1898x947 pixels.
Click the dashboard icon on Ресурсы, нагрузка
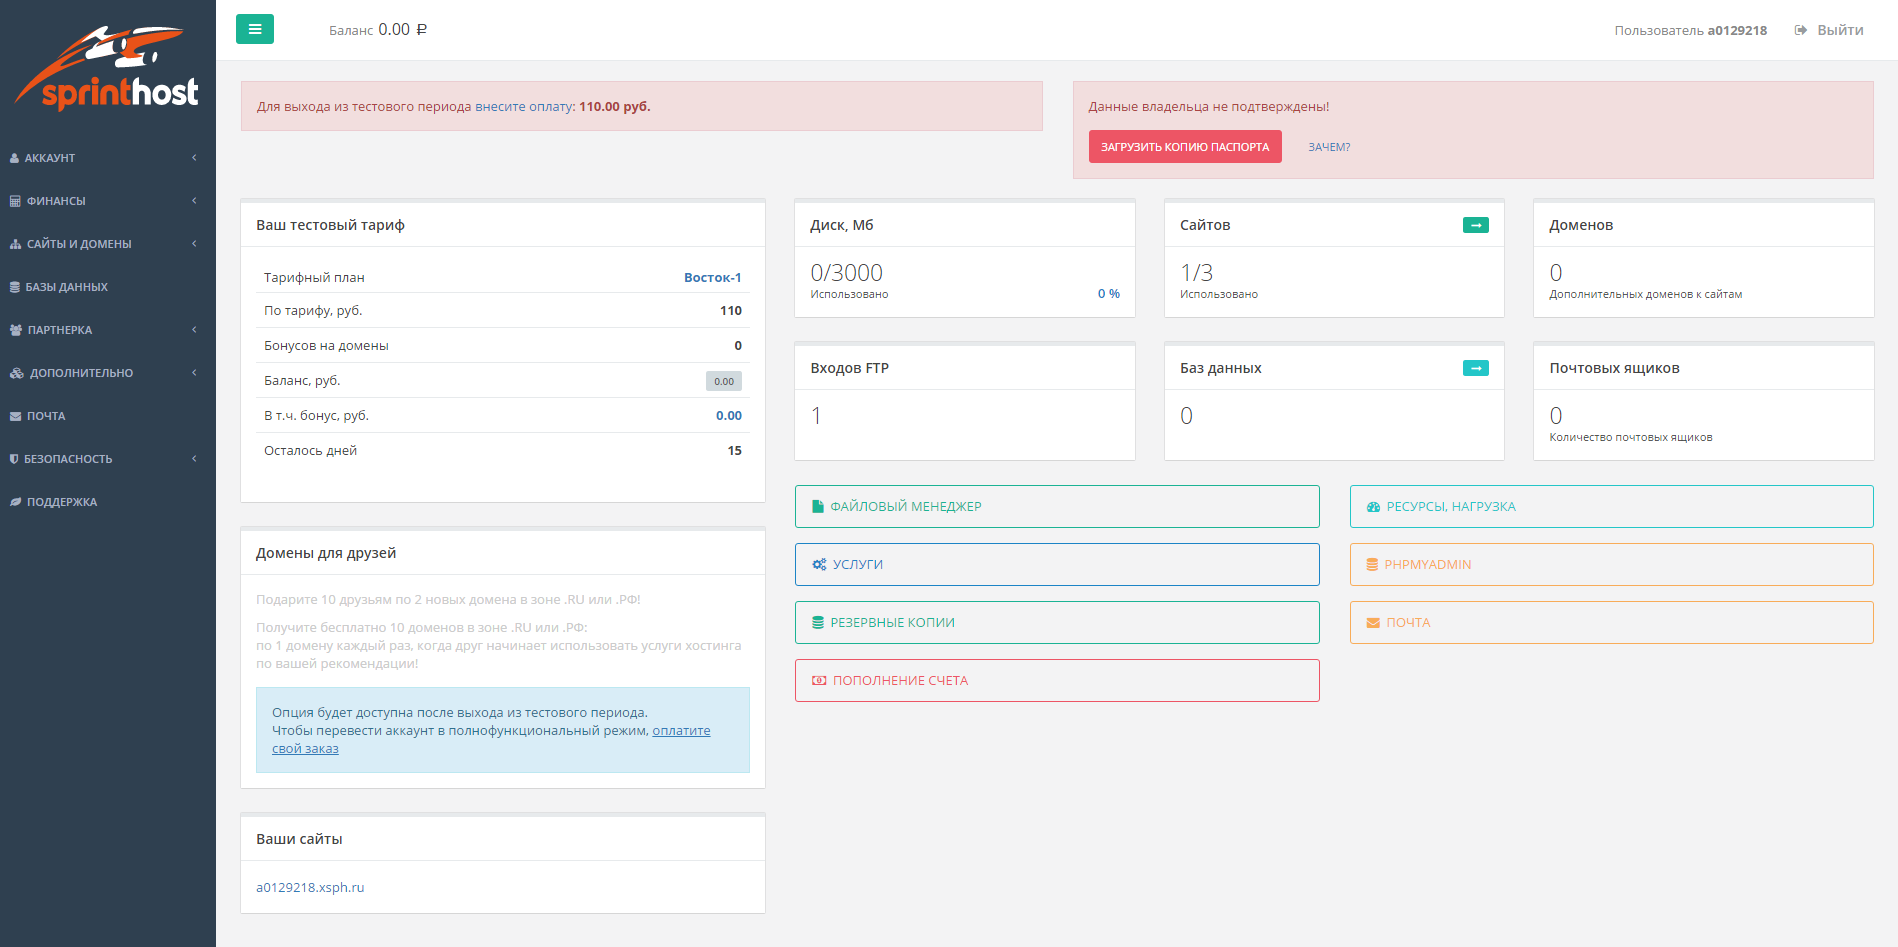1373,507
